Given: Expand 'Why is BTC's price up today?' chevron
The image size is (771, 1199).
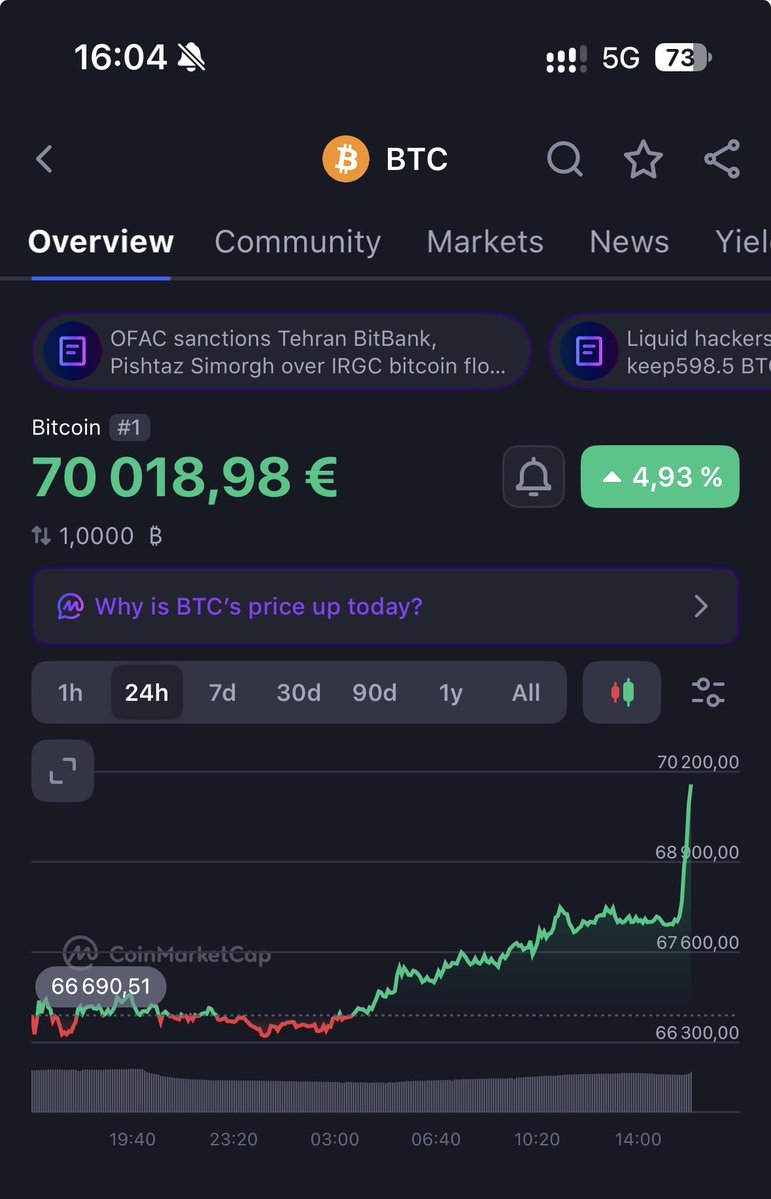Looking at the screenshot, I should click(x=701, y=607).
